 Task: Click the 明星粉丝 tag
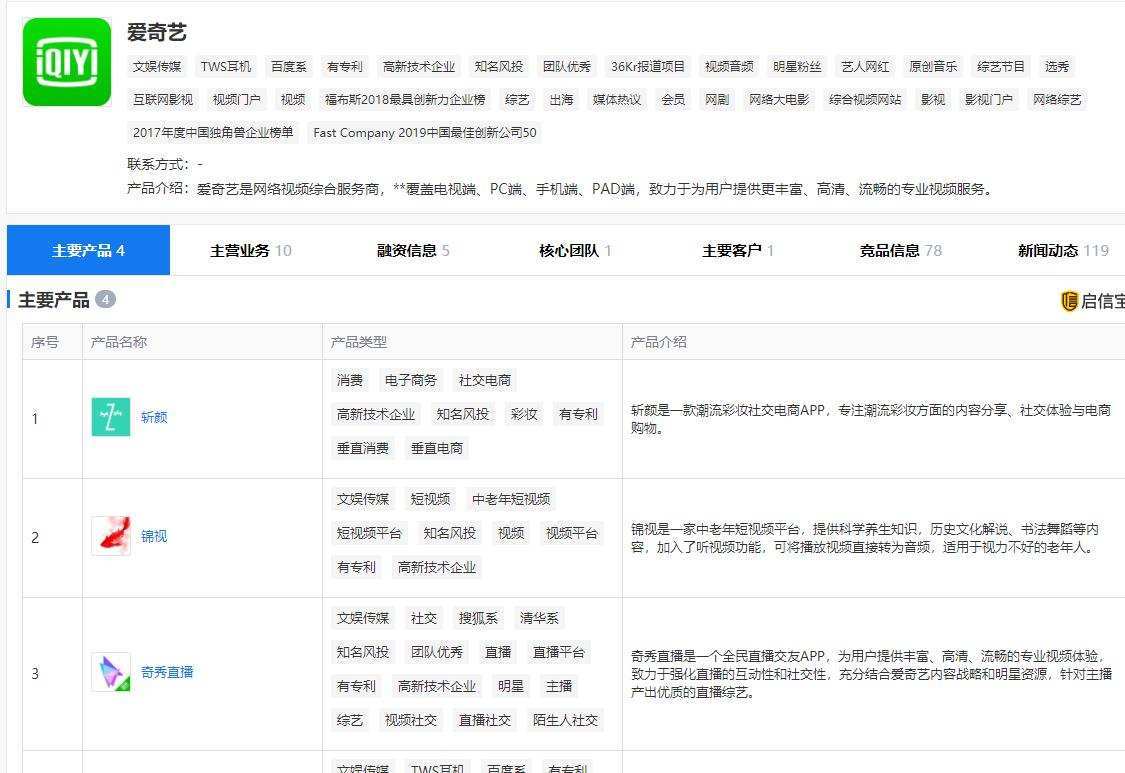coord(797,67)
